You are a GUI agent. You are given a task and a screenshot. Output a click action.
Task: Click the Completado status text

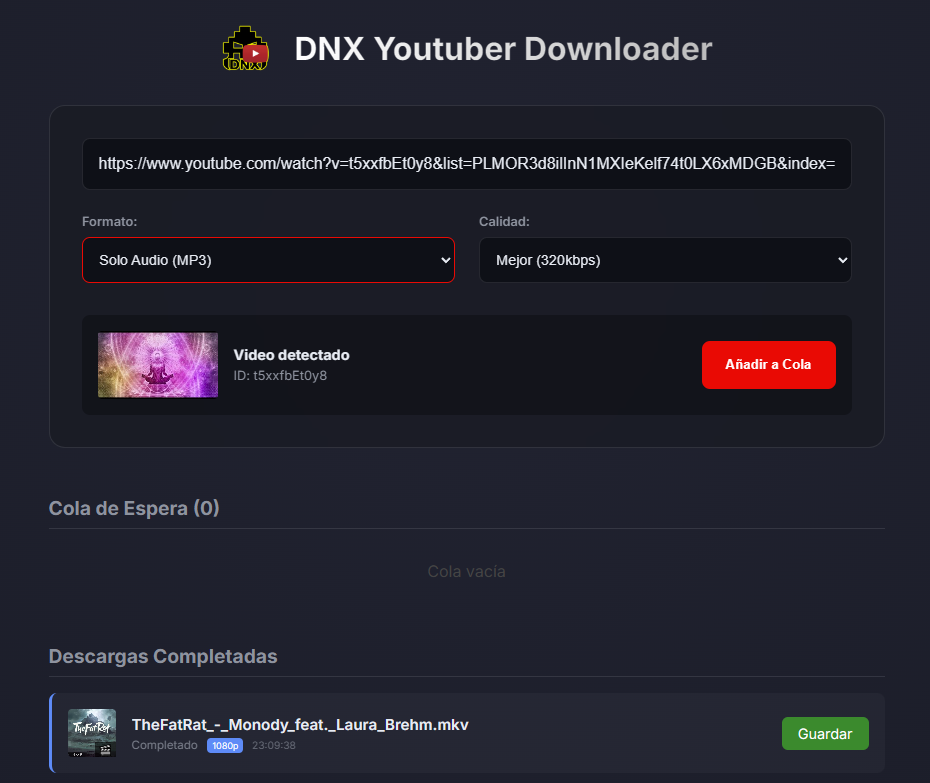[x=164, y=745]
